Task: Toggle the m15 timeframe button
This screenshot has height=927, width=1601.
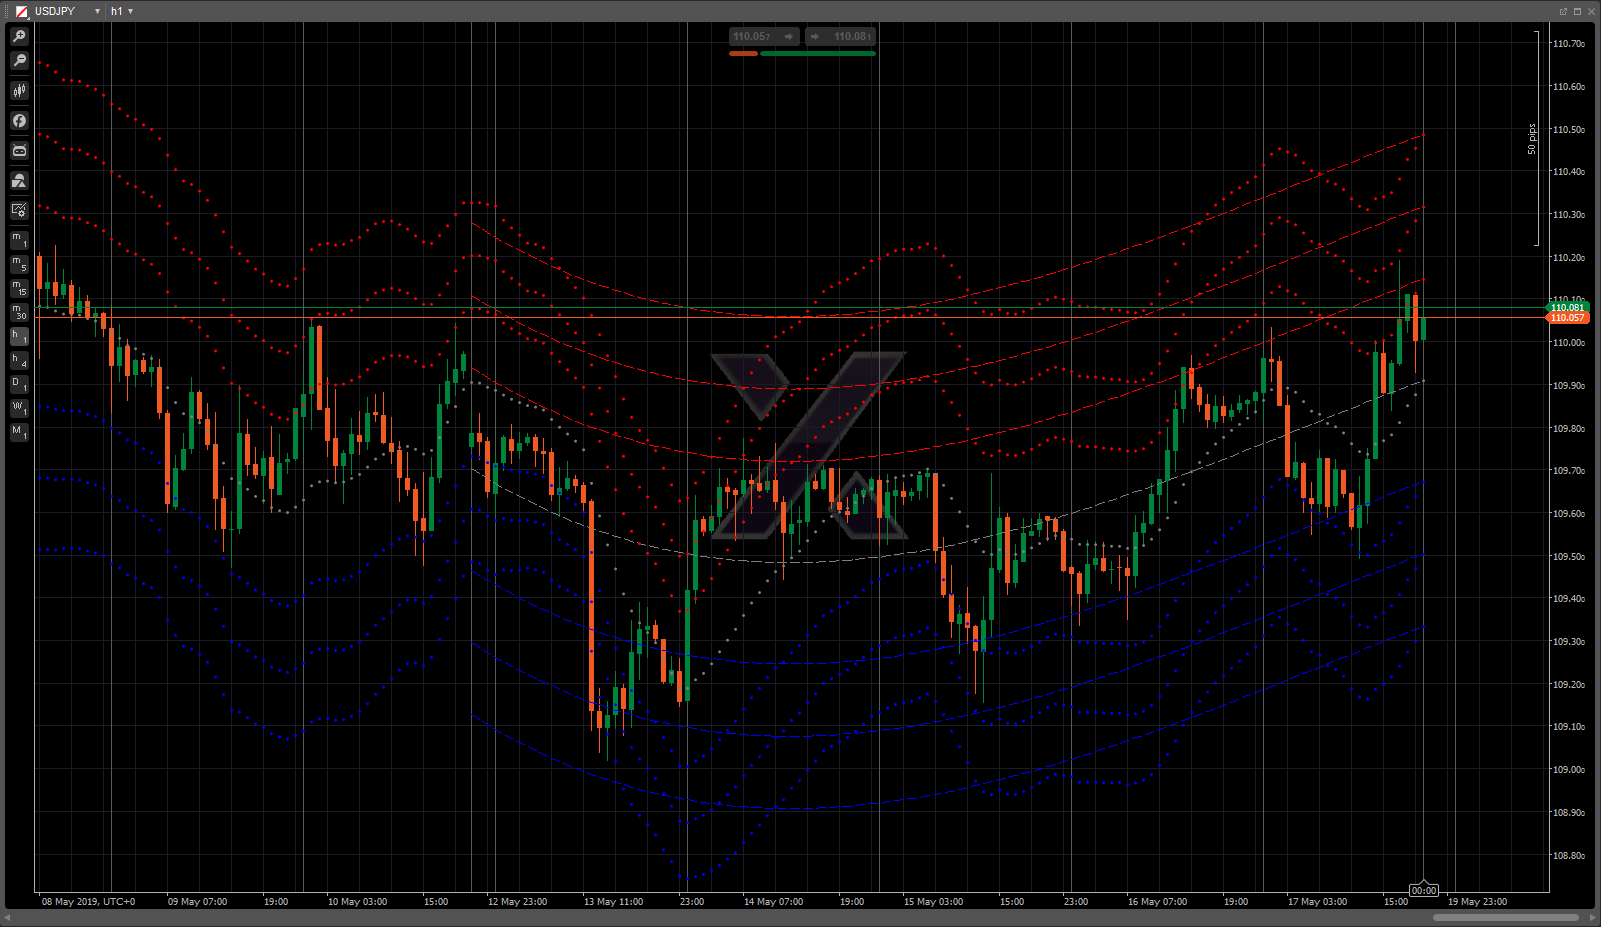Action: 19,288
